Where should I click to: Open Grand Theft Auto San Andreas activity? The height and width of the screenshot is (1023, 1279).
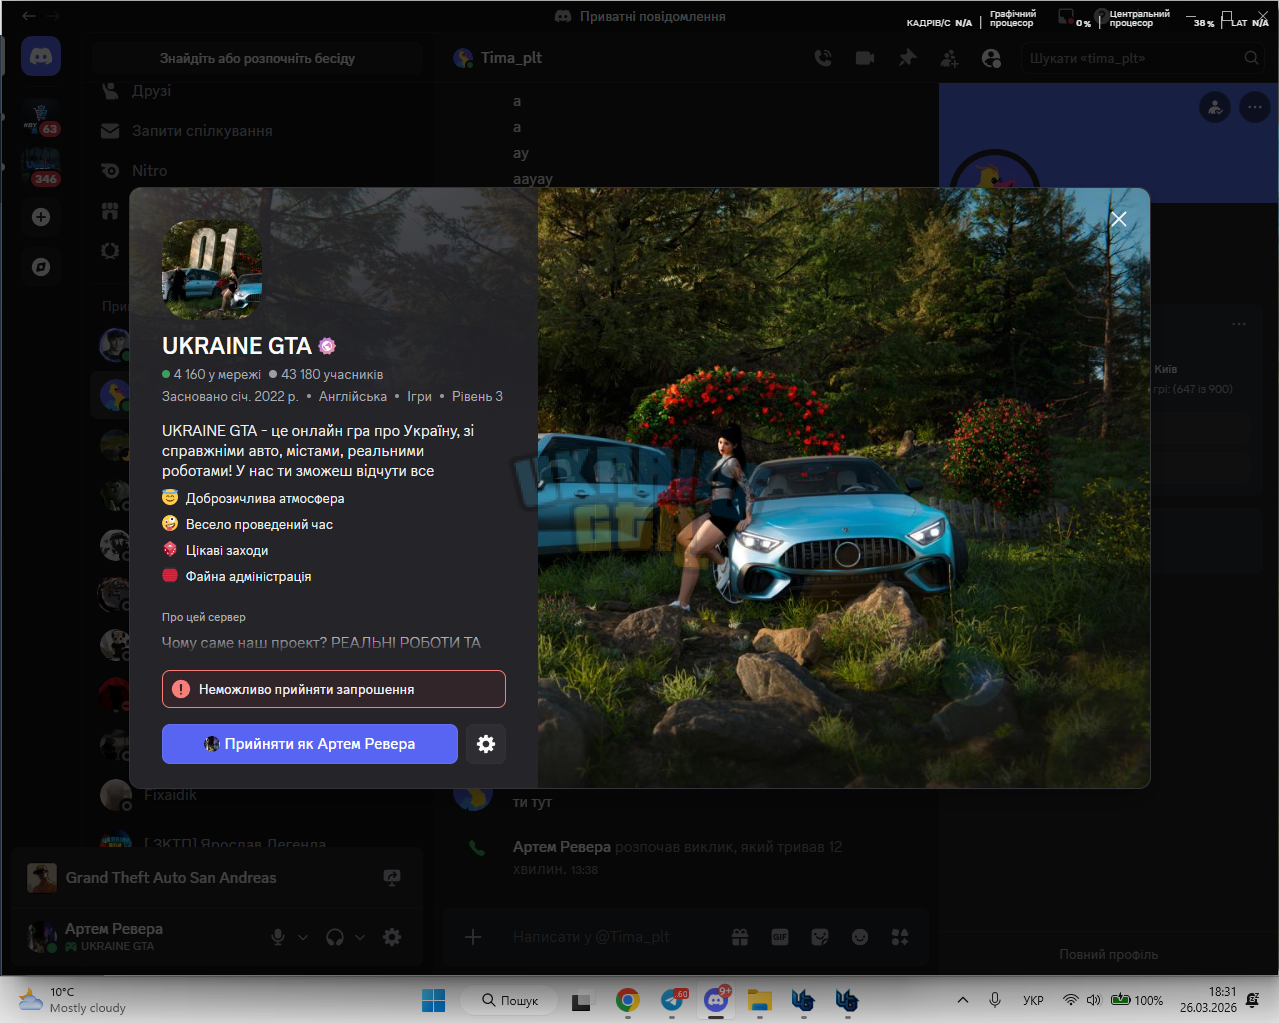(171, 878)
